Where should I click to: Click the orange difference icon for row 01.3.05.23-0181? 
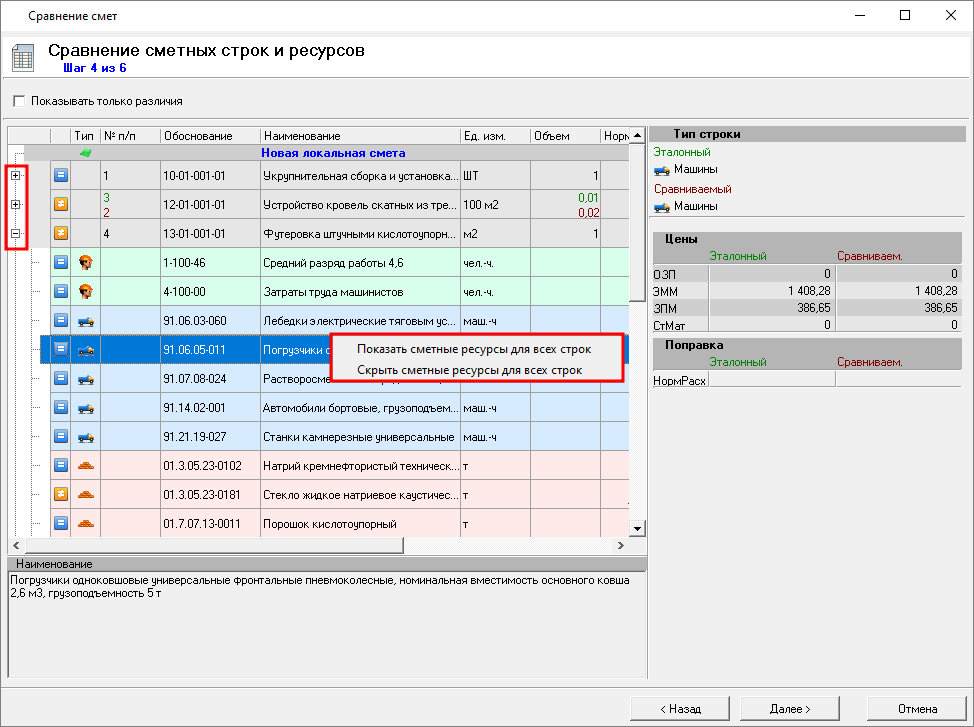60,494
